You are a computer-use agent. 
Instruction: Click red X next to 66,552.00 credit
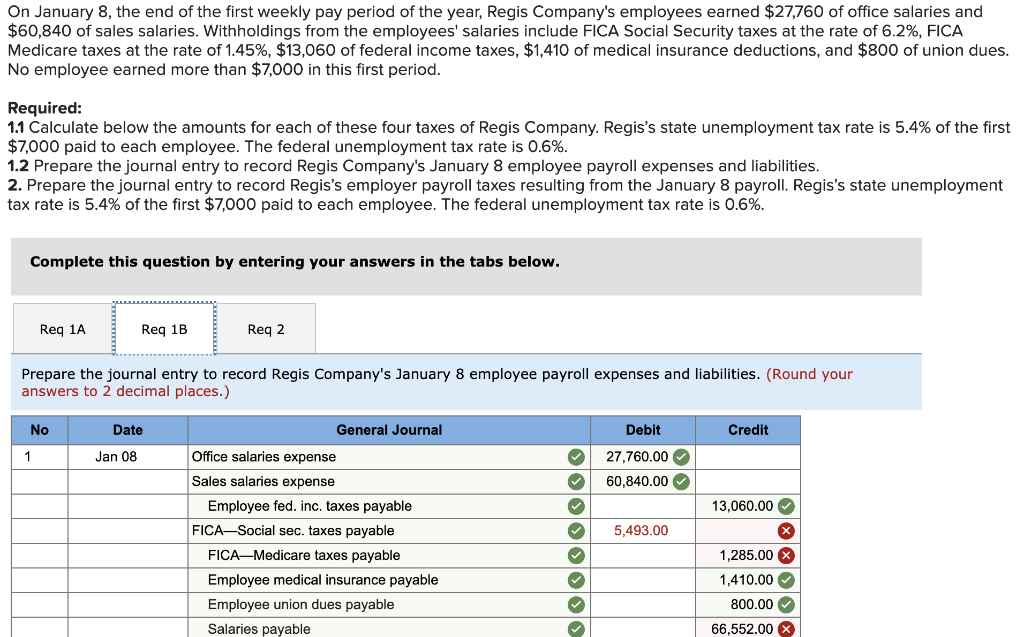point(786,629)
